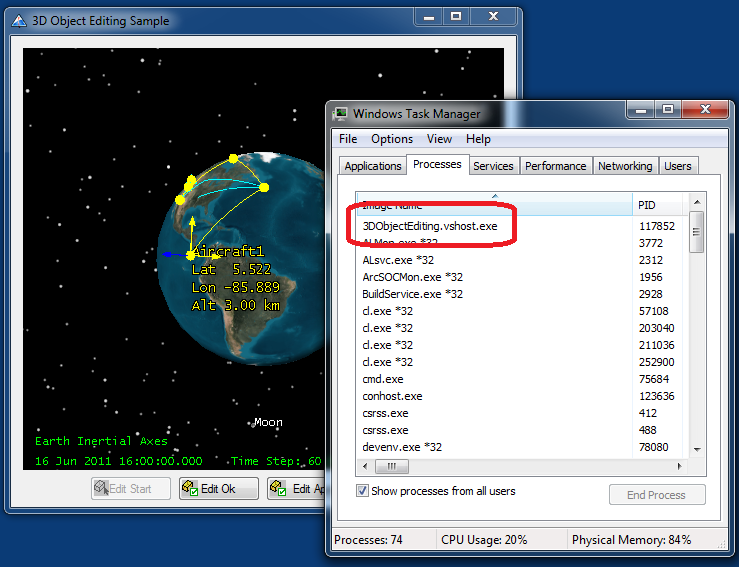Image resolution: width=739 pixels, height=567 pixels.
Task: Open the View menu
Action: [439, 139]
